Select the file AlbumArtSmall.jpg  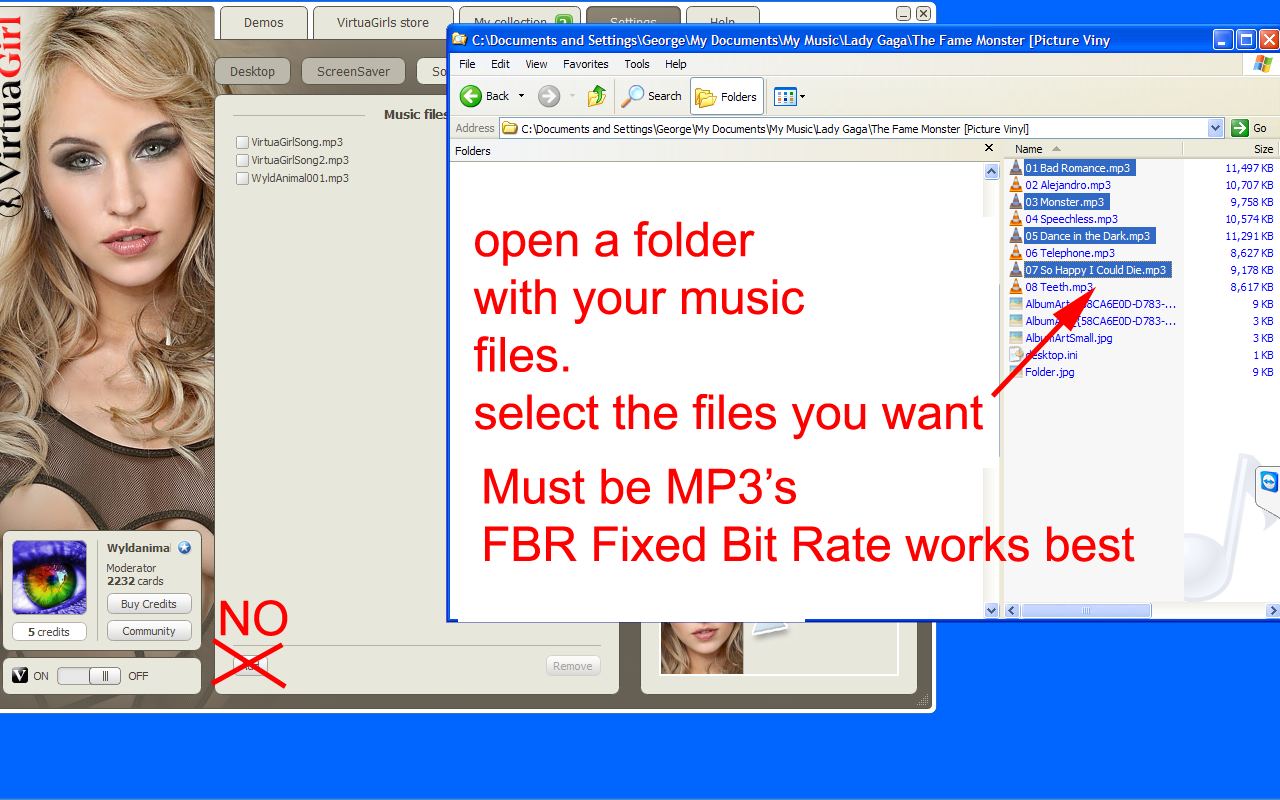click(x=1068, y=338)
